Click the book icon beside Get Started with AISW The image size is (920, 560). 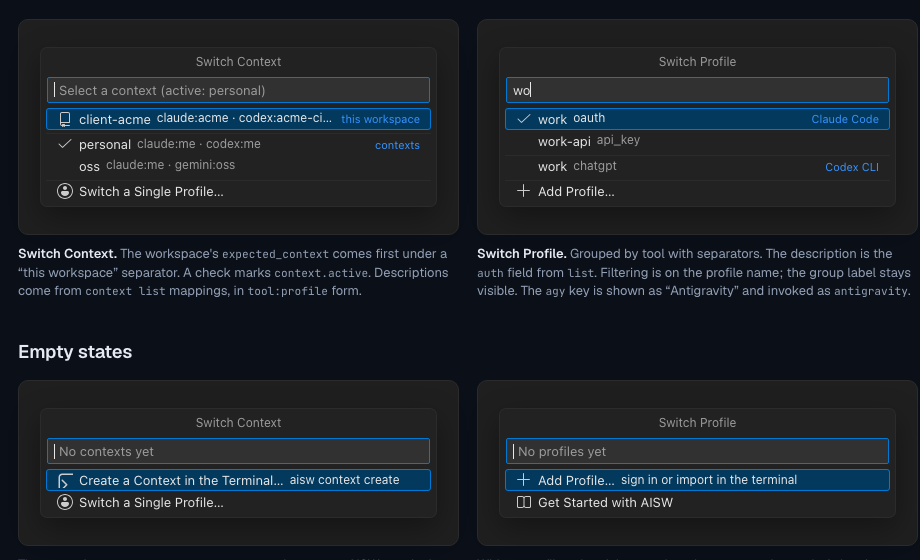(524, 502)
